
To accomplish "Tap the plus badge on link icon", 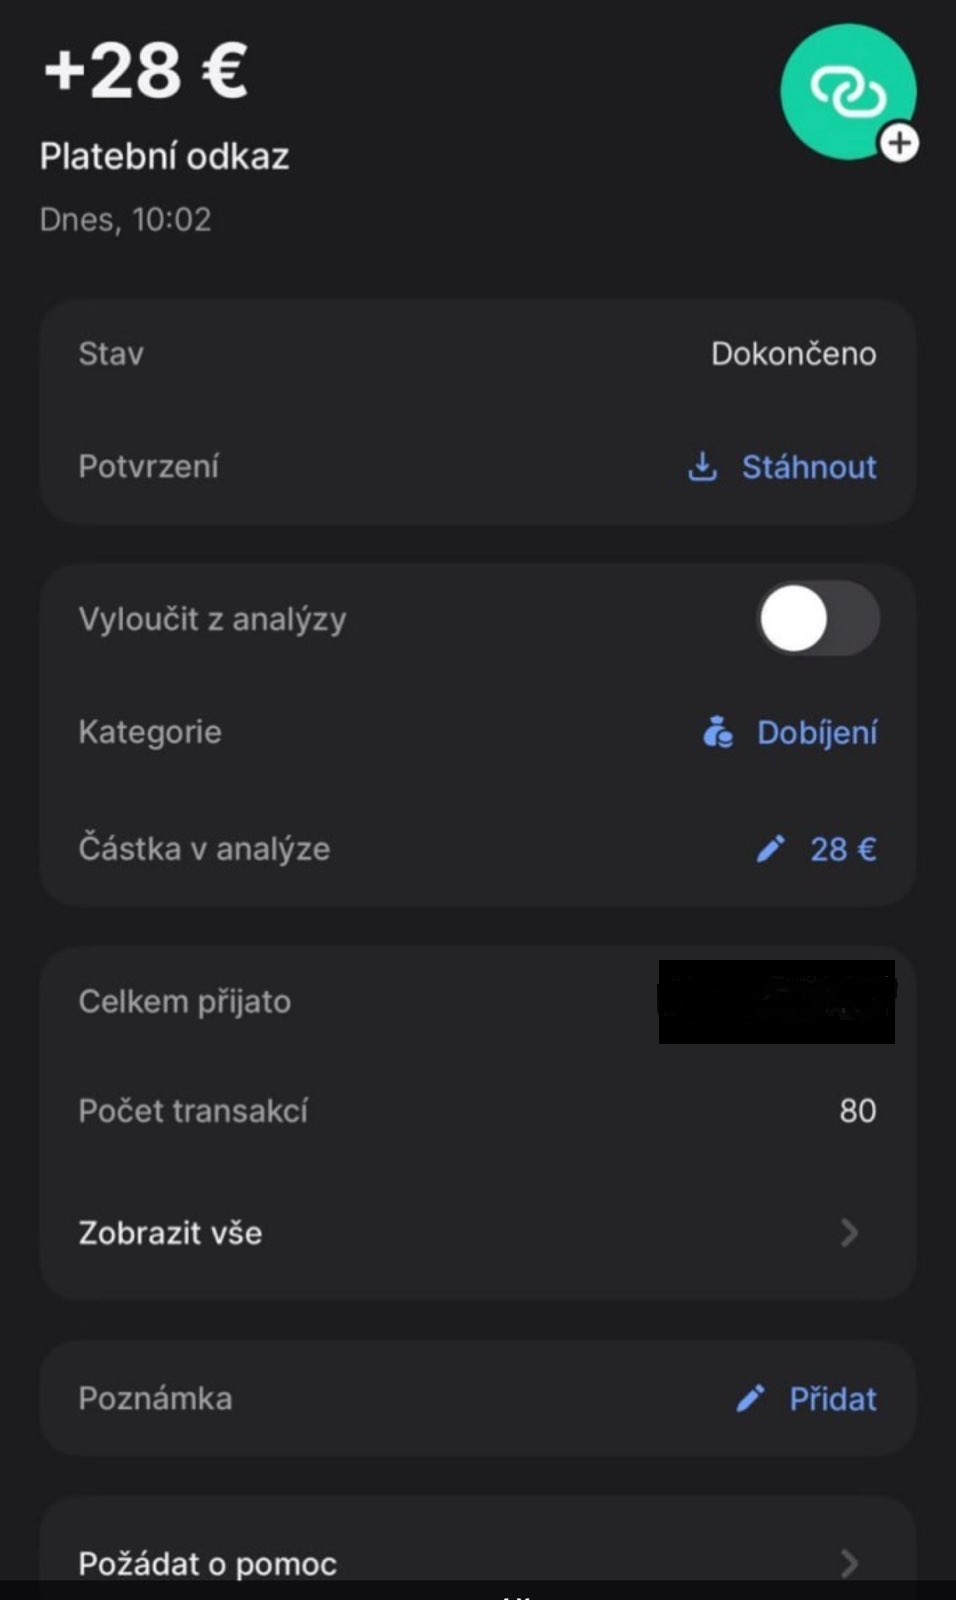I will pos(899,143).
